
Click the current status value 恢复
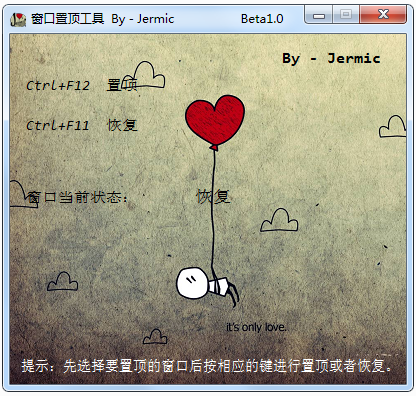[213, 196]
